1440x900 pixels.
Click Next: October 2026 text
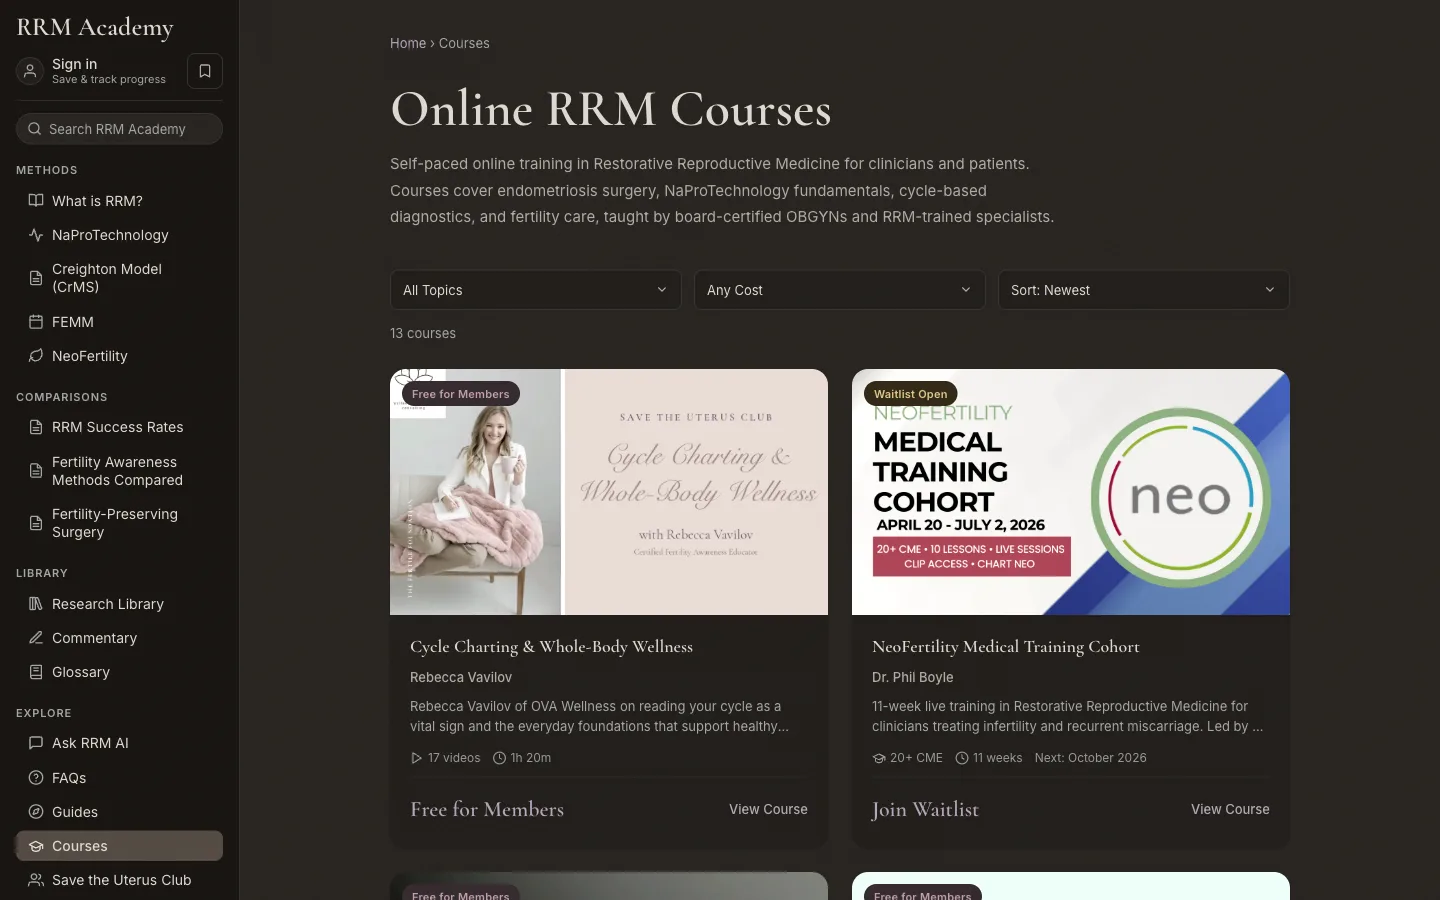coord(1091,758)
